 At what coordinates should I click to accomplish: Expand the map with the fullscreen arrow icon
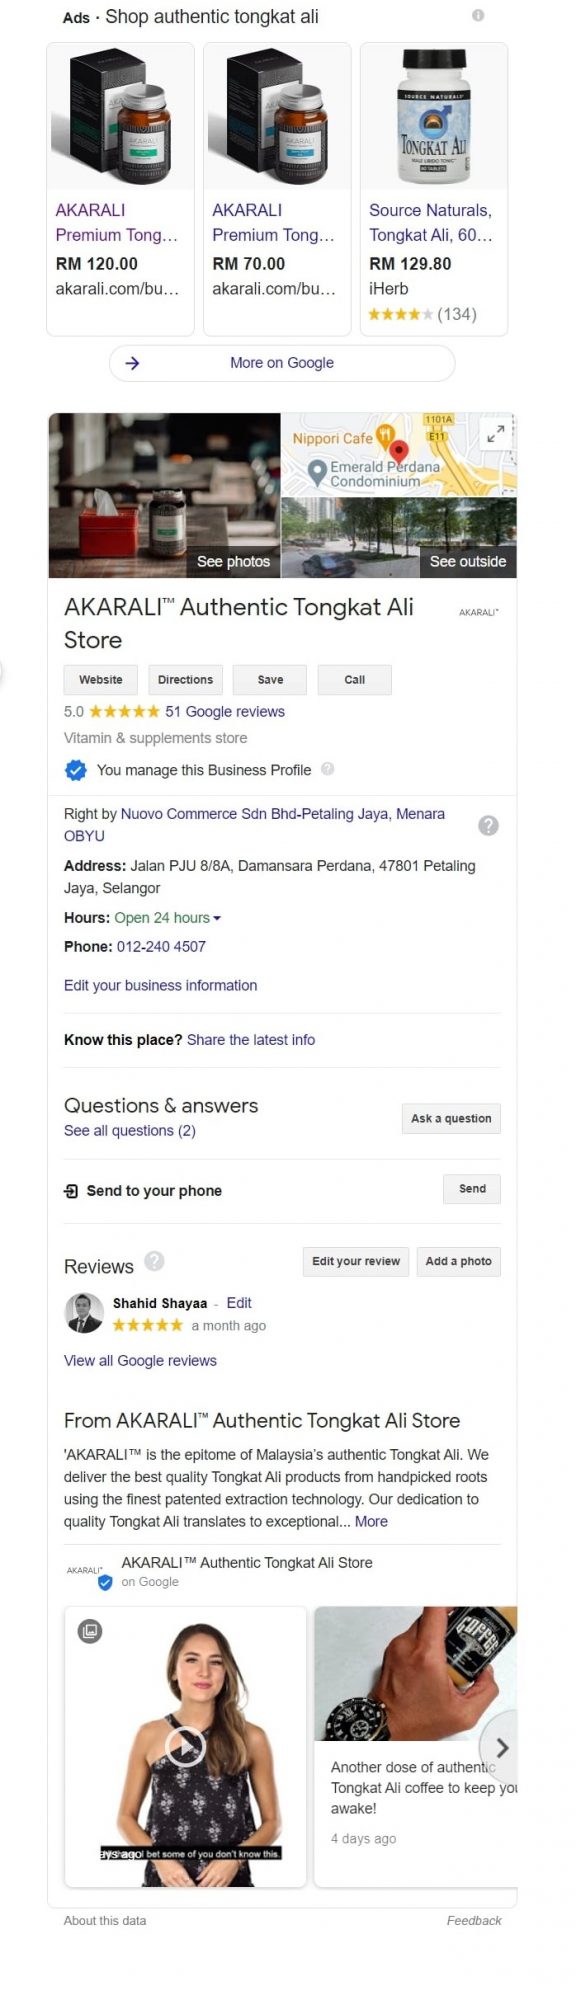(x=496, y=434)
